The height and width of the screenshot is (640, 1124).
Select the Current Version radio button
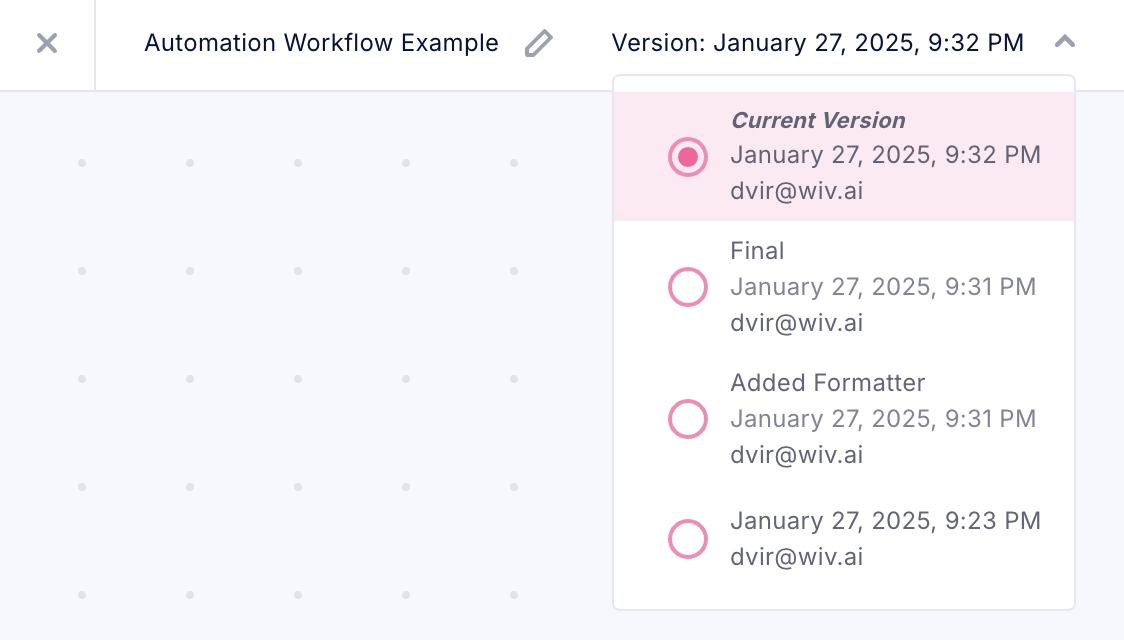tap(688, 156)
